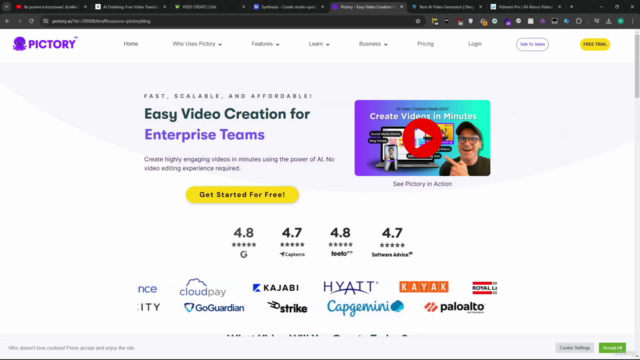Open the green circular extension icon

(x=495, y=21)
